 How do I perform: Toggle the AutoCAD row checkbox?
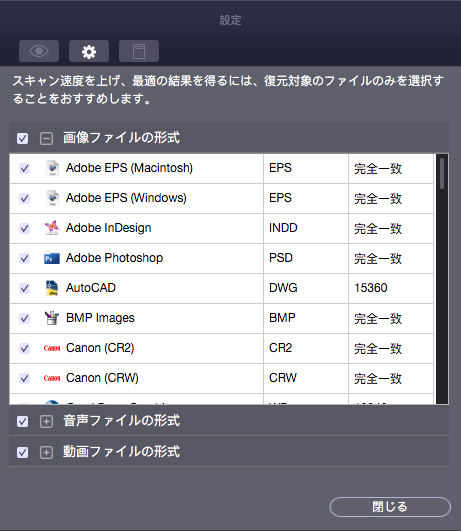click(x=24, y=288)
